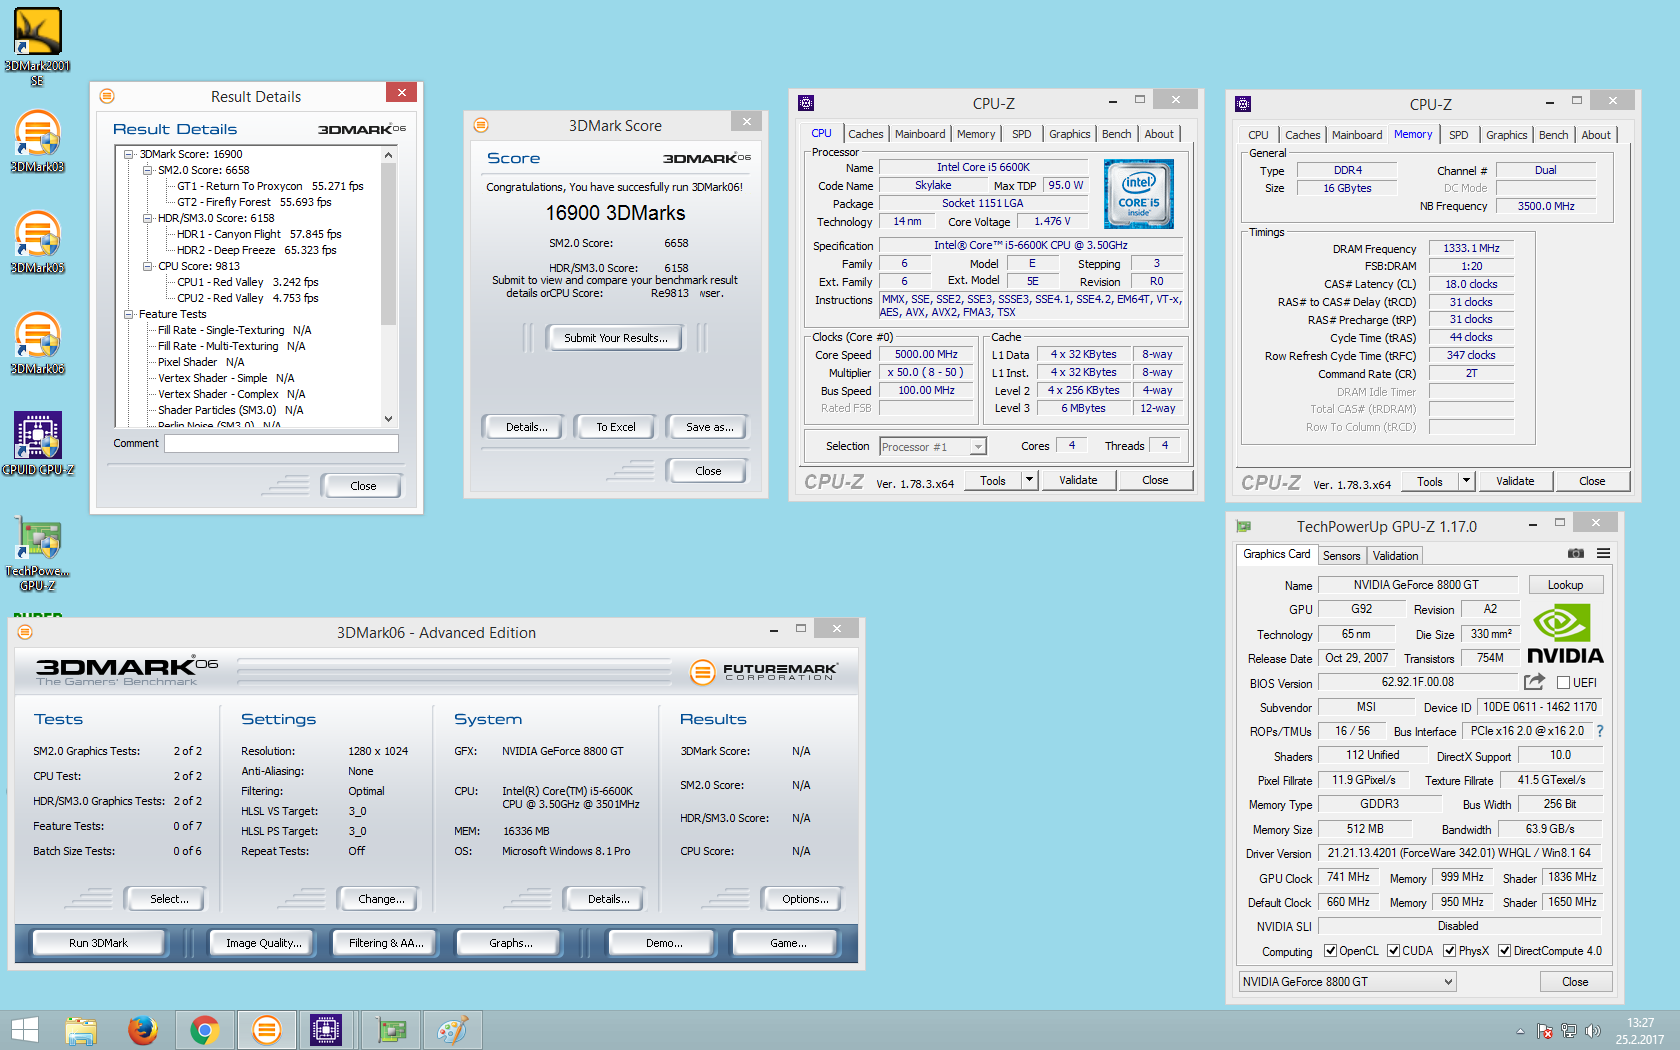Screen dimensions: 1680x1050
Task: Open the 3DMark03 desktop shortcut
Action: pos(37,141)
